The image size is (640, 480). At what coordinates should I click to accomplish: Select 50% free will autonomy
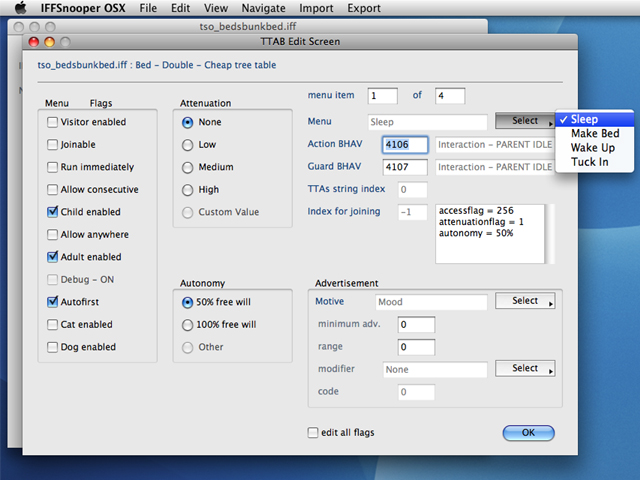pyautogui.click(x=187, y=302)
